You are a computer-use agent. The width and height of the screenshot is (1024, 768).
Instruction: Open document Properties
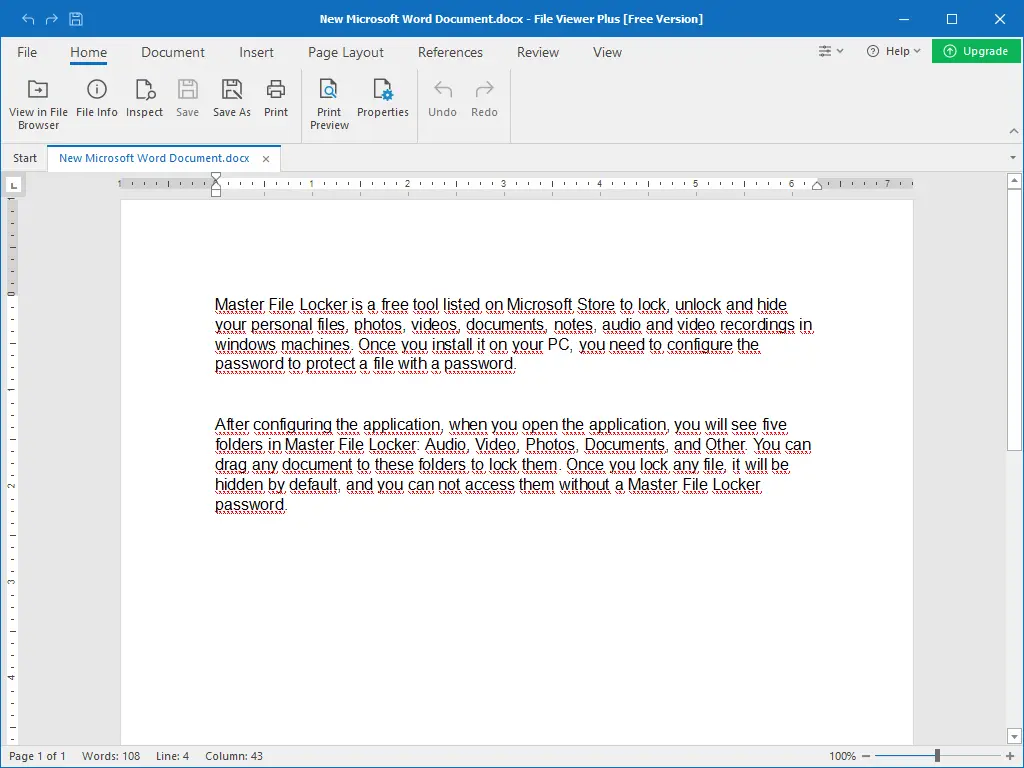383,98
